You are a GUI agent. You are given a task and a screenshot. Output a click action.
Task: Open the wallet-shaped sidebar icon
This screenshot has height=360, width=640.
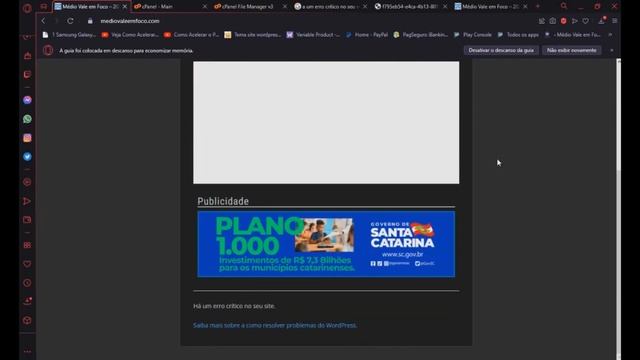pos(27,220)
